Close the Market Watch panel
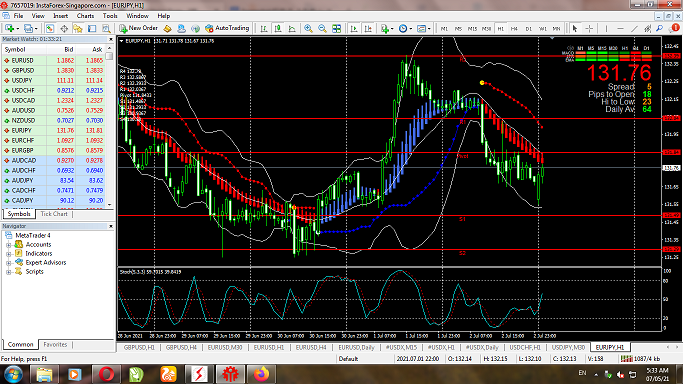This screenshot has width=683, height=384. (x=111, y=39)
